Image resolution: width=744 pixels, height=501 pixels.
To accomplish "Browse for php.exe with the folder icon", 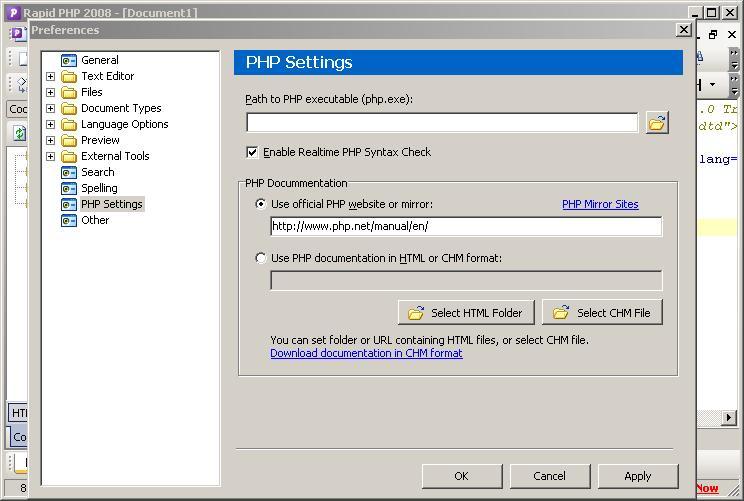I will (657, 123).
